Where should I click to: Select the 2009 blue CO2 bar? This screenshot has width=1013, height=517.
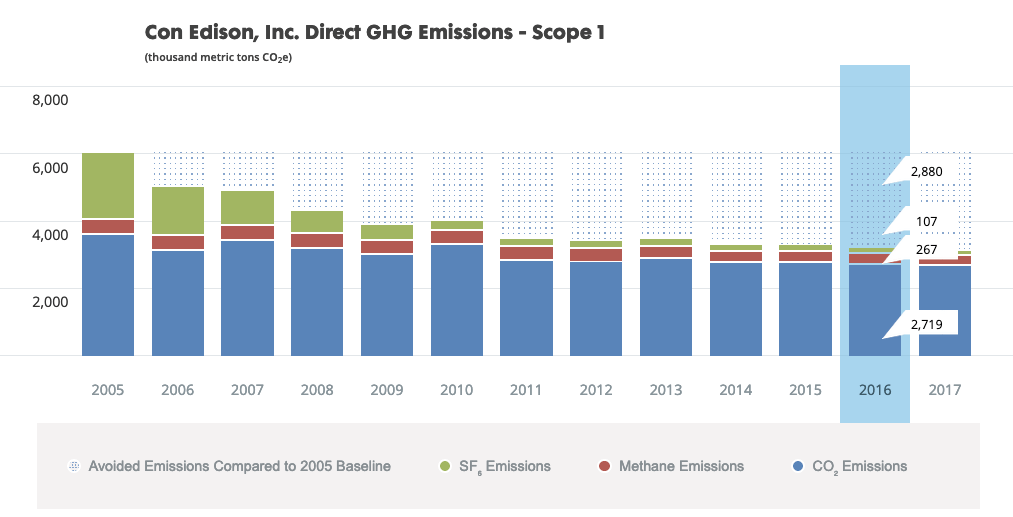[x=387, y=305]
